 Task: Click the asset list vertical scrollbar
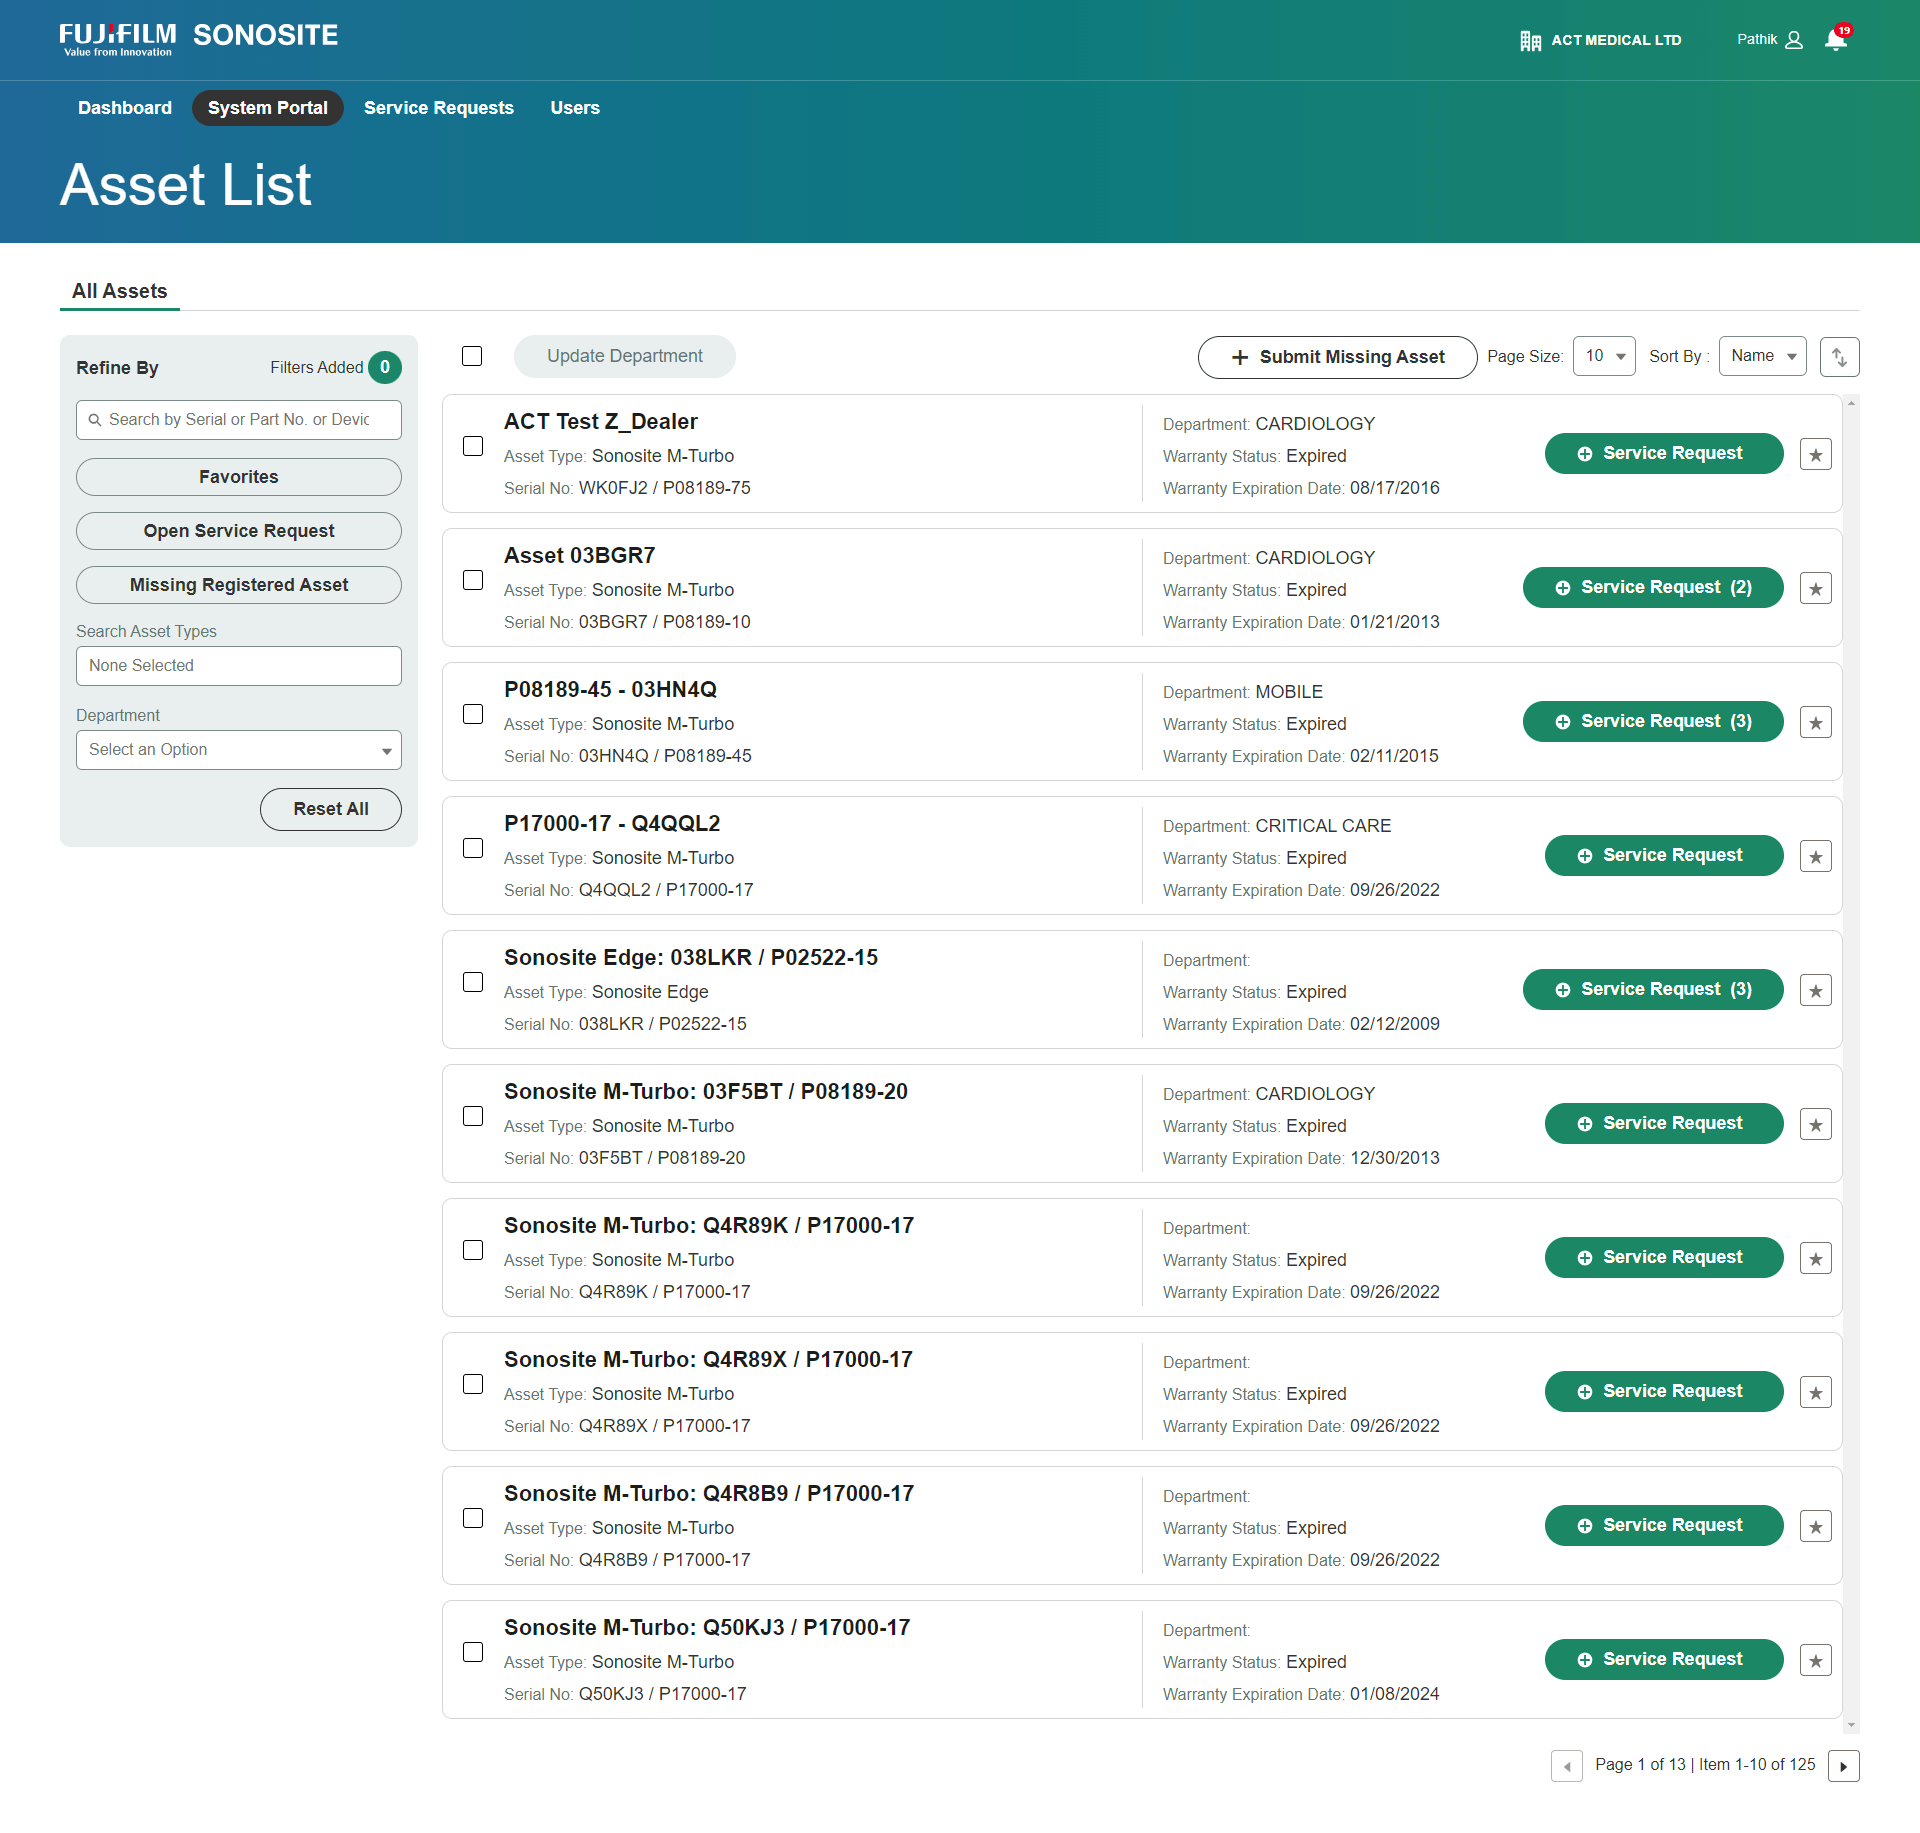pos(1851,1064)
